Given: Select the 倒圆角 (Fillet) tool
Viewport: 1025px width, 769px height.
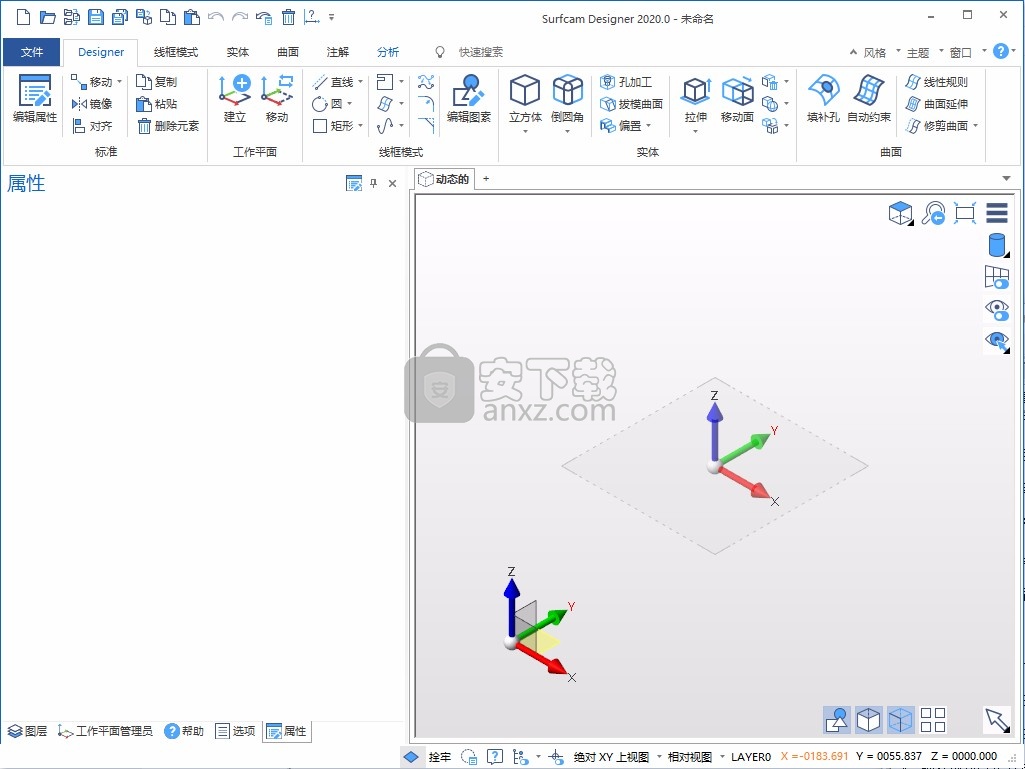Looking at the screenshot, I should tap(567, 91).
